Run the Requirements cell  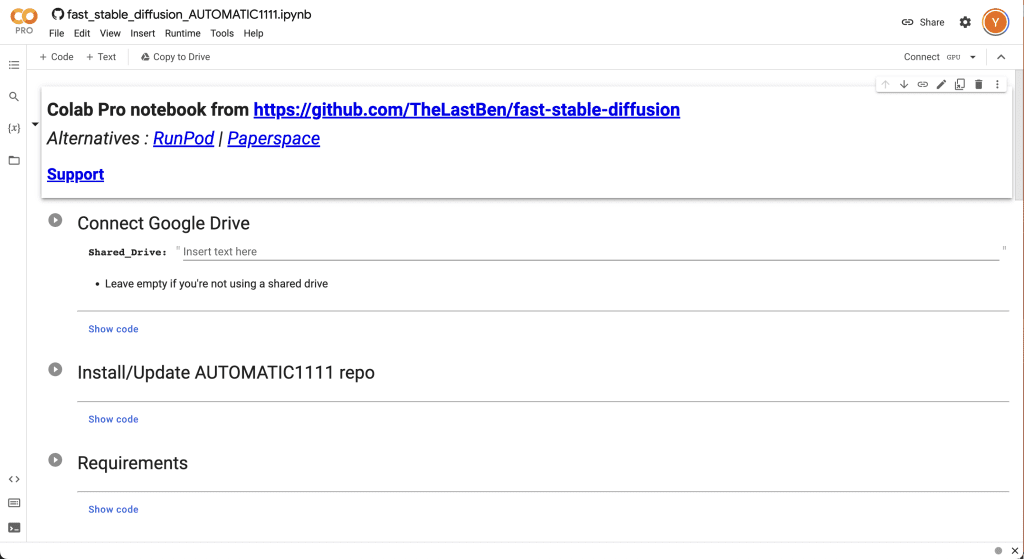56,460
